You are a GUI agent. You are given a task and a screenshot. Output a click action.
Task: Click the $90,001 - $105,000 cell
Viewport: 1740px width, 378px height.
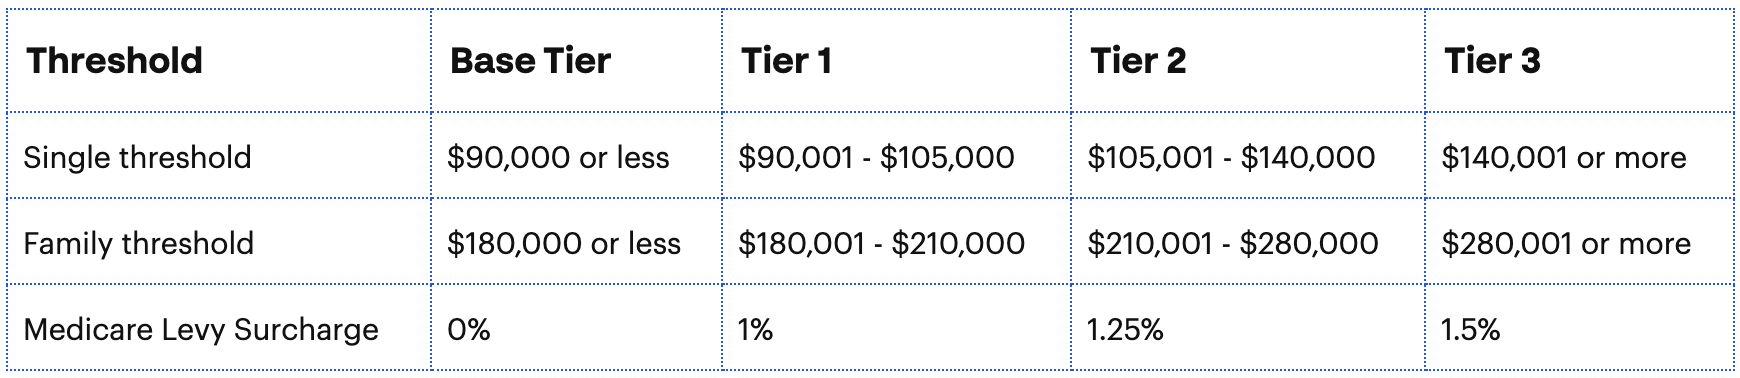click(897, 156)
